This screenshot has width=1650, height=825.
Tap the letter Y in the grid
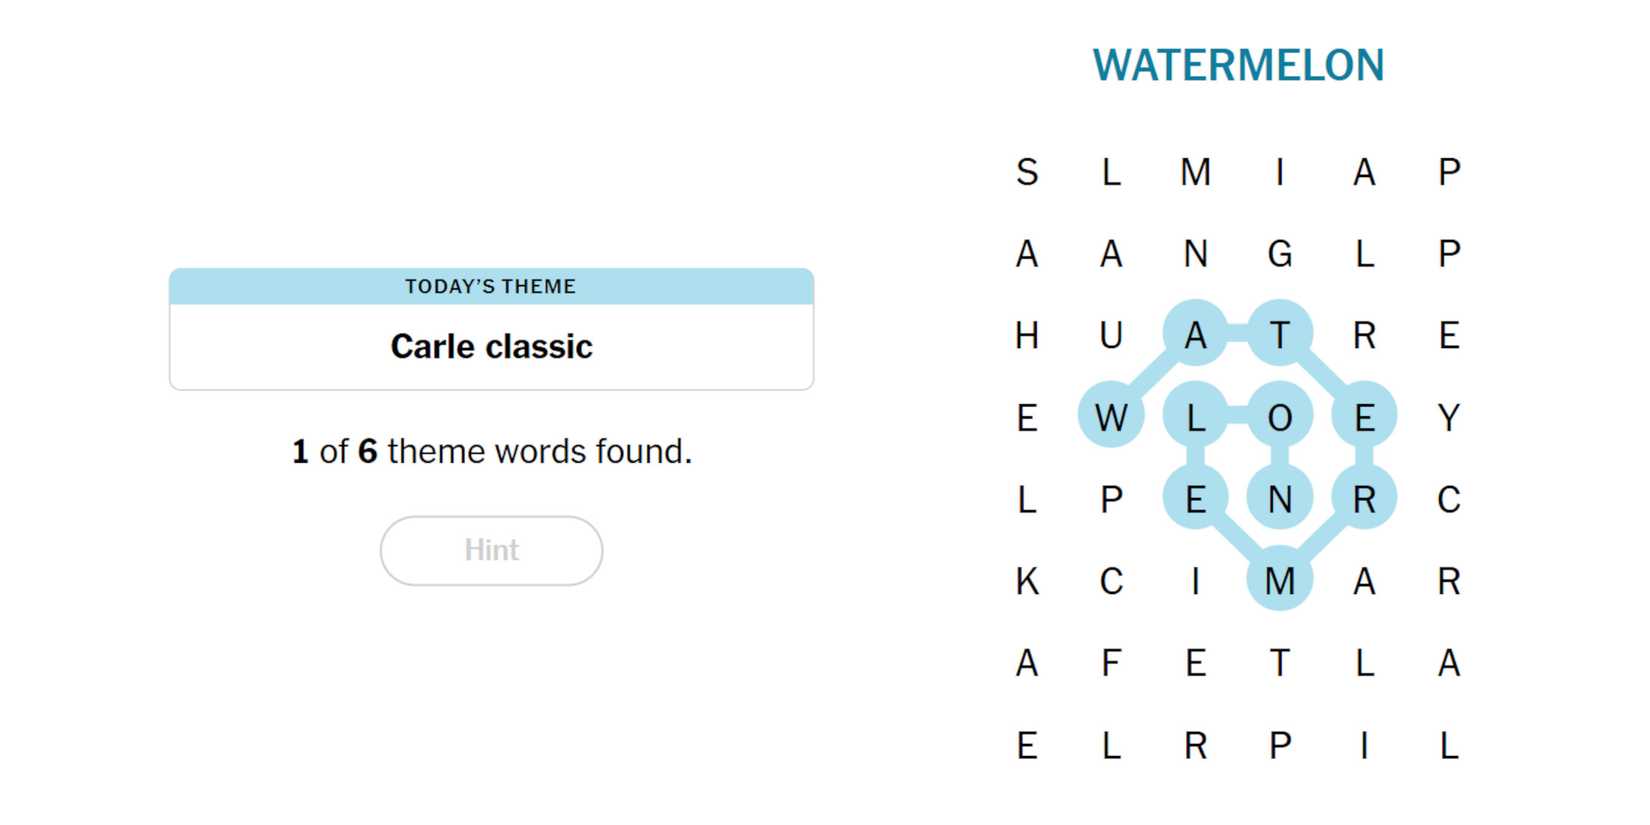[x=1449, y=417]
